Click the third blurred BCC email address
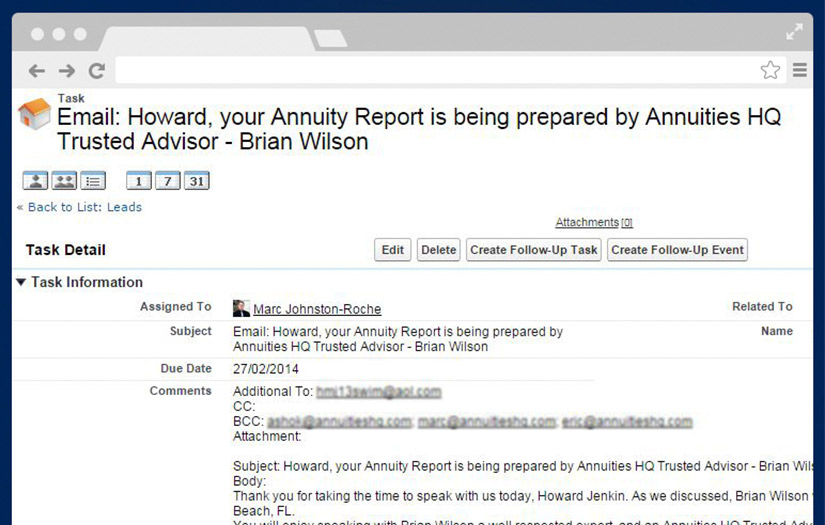The height and width of the screenshot is (525, 825). pos(627,422)
